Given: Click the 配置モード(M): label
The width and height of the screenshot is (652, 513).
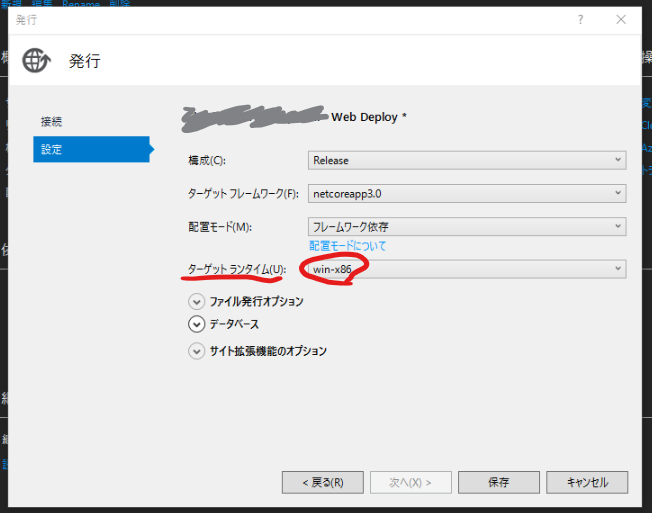Looking at the screenshot, I should point(220,227).
